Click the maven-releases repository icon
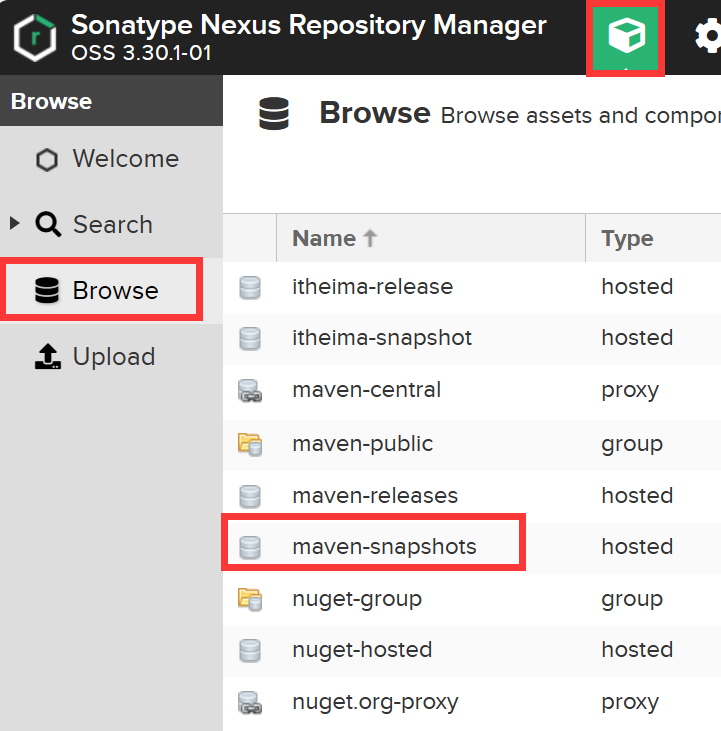The width and height of the screenshot is (721, 731). click(x=250, y=496)
